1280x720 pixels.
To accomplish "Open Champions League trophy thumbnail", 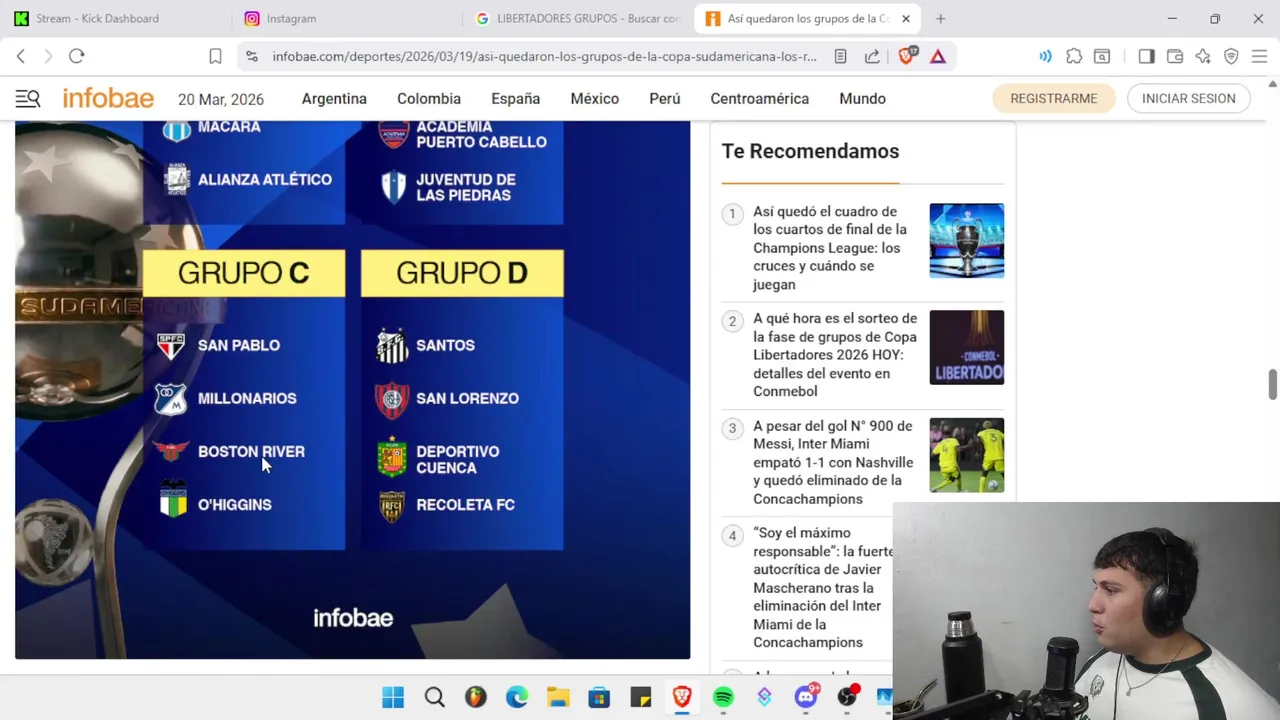I will (966, 240).
